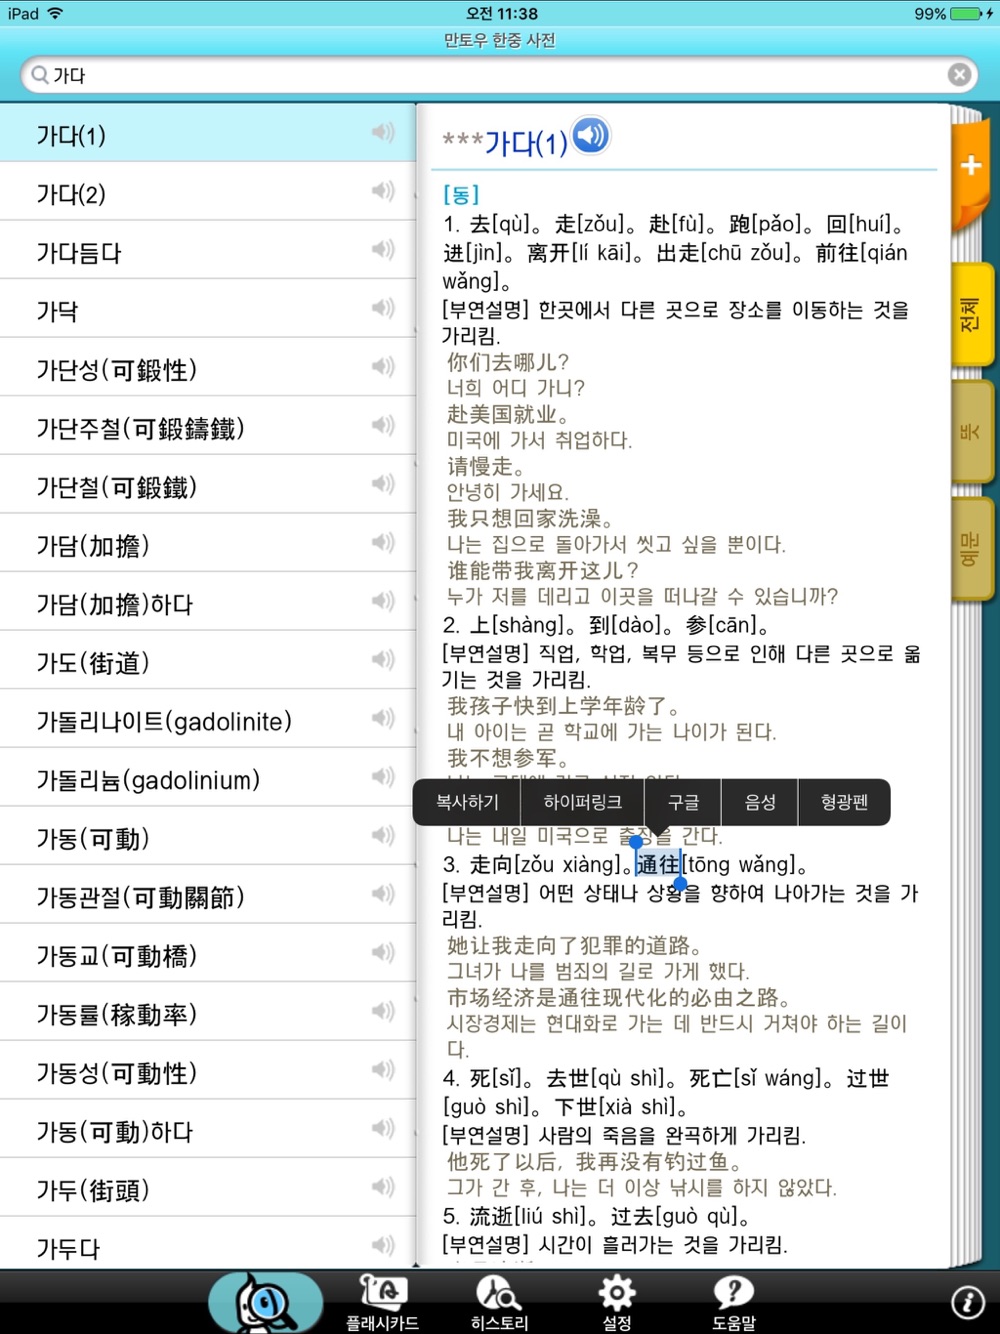The image size is (1000, 1334).
Task: Choose 음성 in the popup menu
Action: tap(760, 802)
